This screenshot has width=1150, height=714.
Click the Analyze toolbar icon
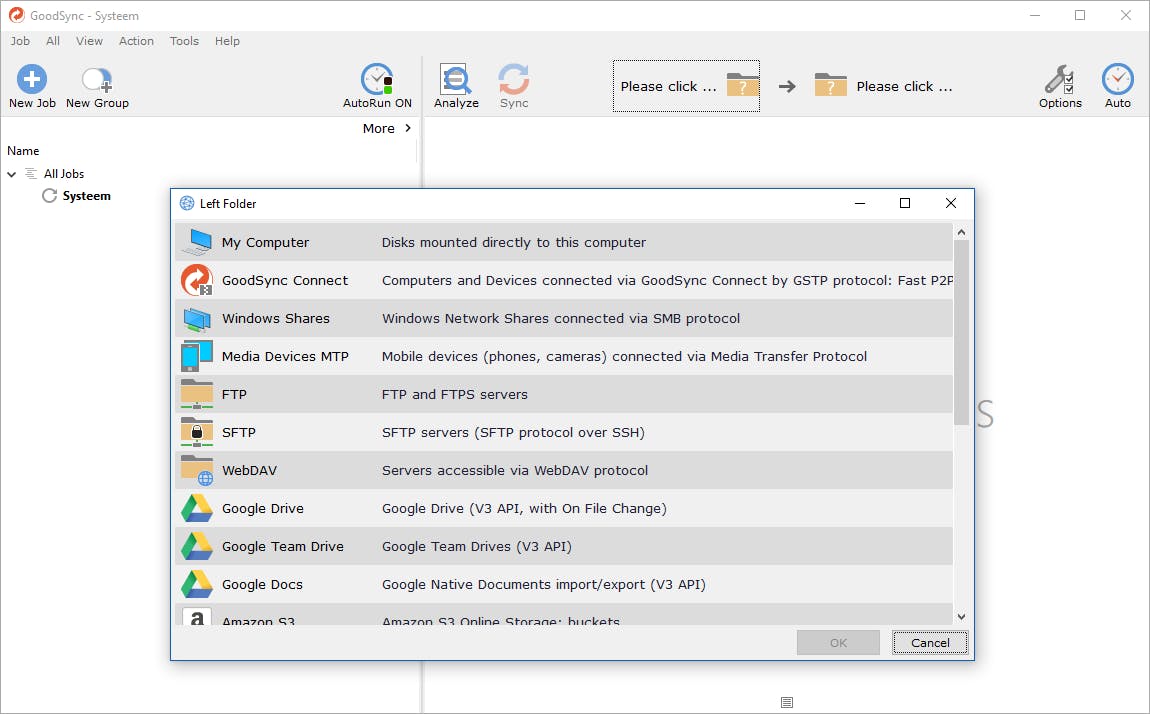[456, 80]
